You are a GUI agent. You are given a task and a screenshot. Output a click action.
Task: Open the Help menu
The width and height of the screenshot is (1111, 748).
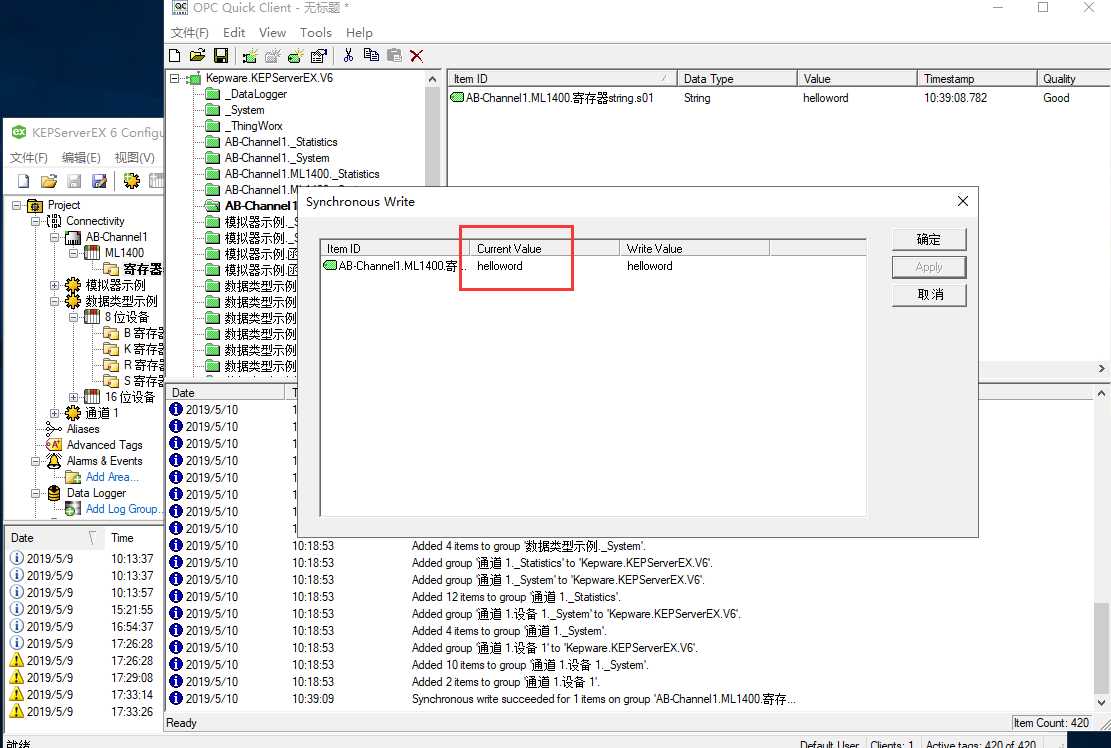[x=359, y=33]
